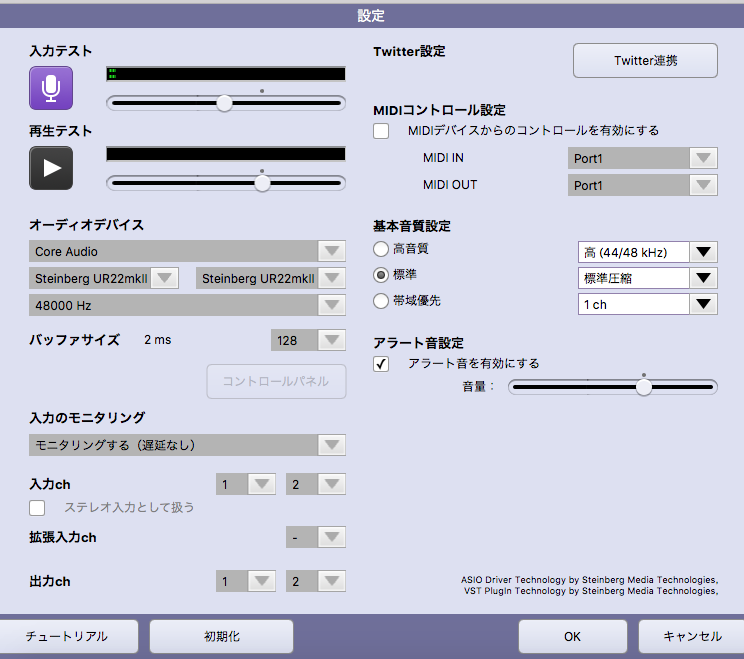Open 入力ch second channel dropdown showing 2
Image resolution: width=744 pixels, height=659 pixels.
(316, 484)
